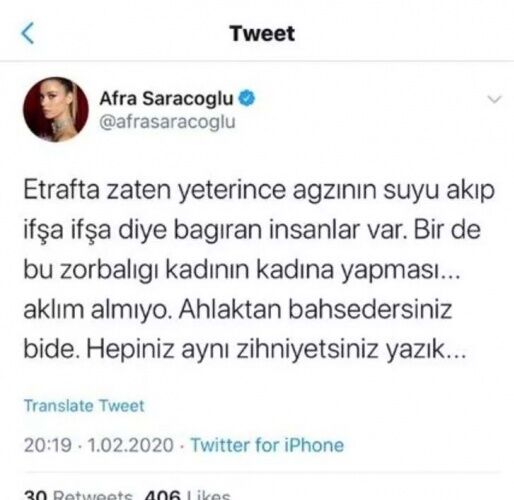This screenshot has width=514, height=500.
Task: Tap the line starting aklım almıyo
Action: click(x=238, y=310)
